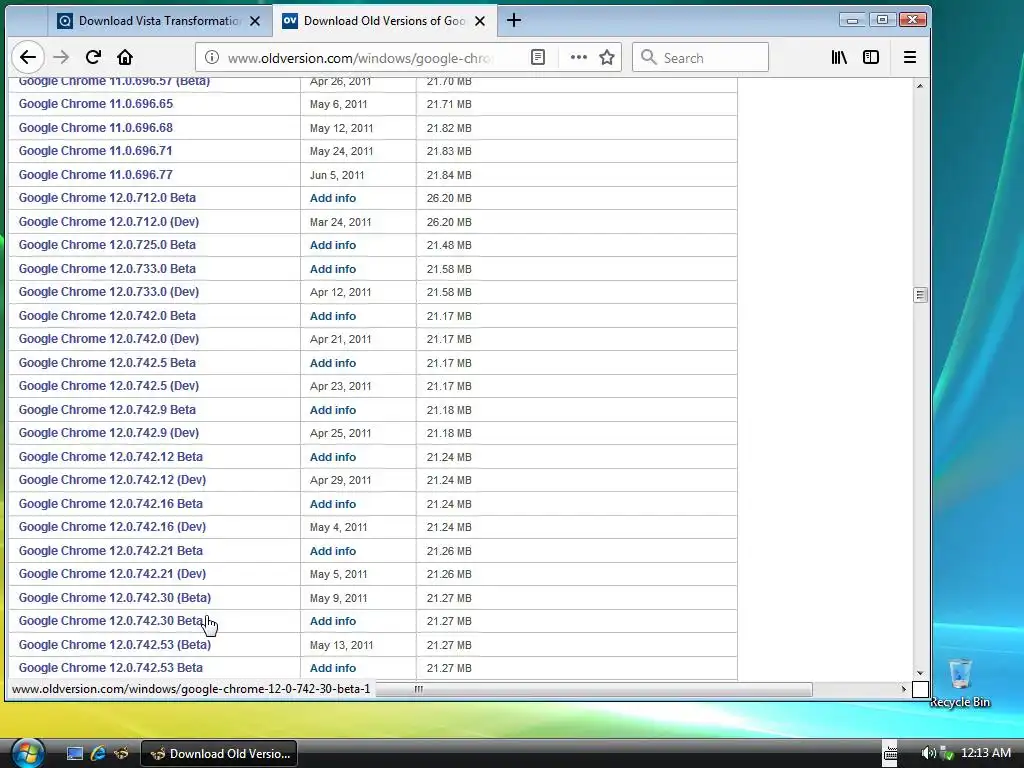Screen dimensions: 1024x768
Task: Open Google Chrome 12.0.742.12 (Dev) link
Action: (112, 480)
